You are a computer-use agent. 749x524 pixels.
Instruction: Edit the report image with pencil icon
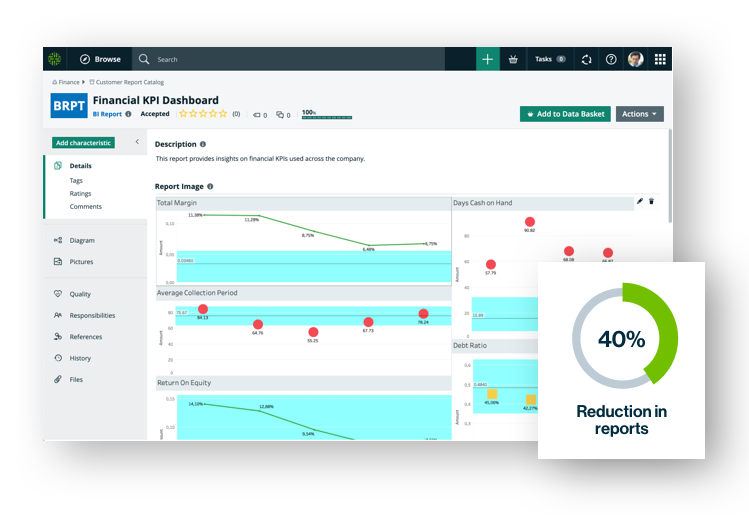point(640,201)
